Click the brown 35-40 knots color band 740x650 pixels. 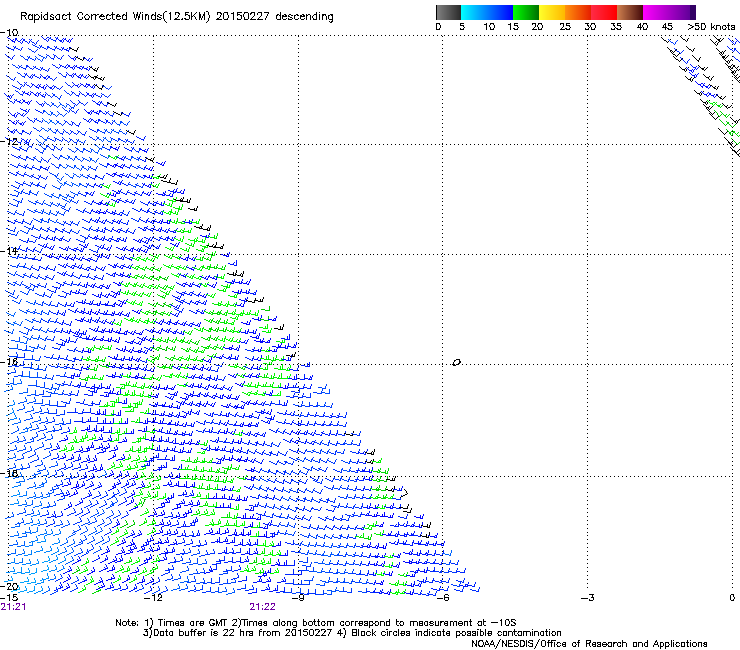point(630,12)
